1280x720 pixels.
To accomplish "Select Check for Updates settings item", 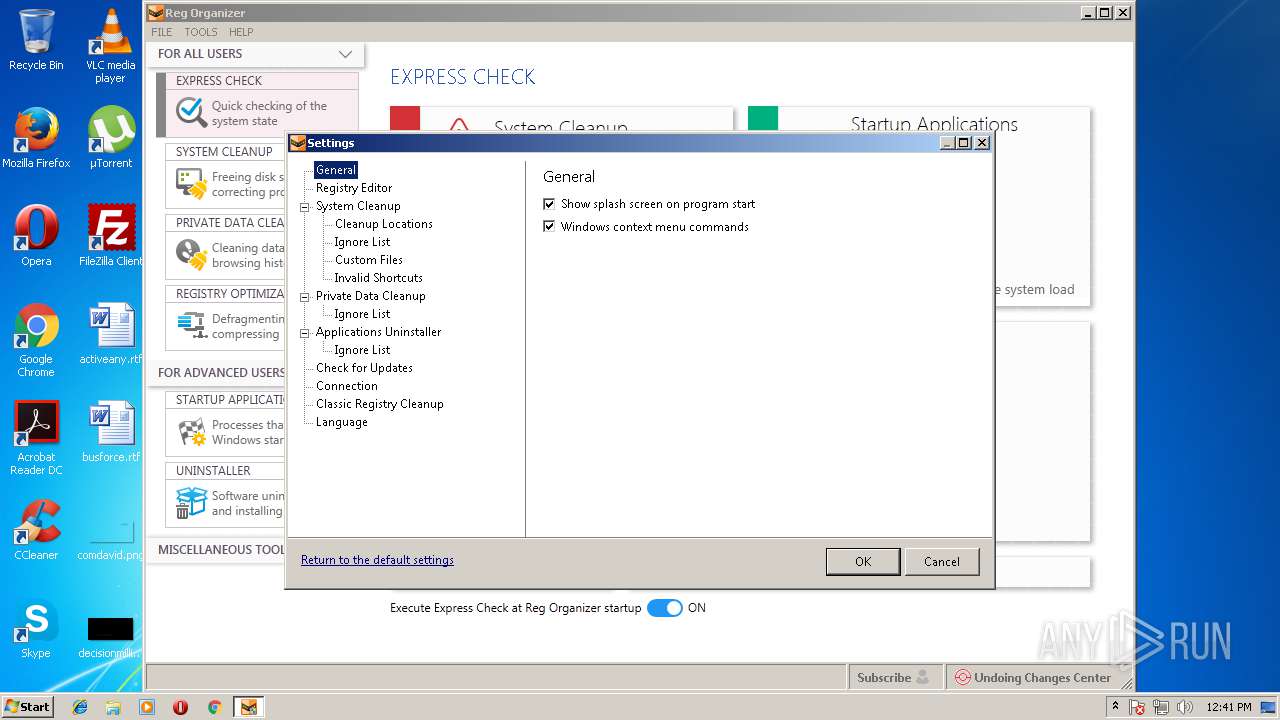I will click(x=364, y=368).
